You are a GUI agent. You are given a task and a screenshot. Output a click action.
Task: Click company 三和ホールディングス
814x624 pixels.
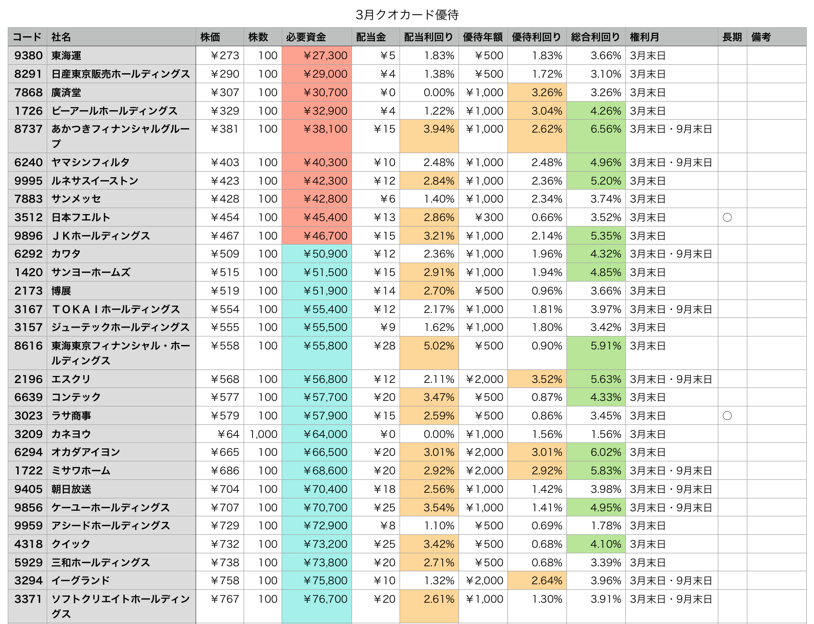click(x=100, y=562)
